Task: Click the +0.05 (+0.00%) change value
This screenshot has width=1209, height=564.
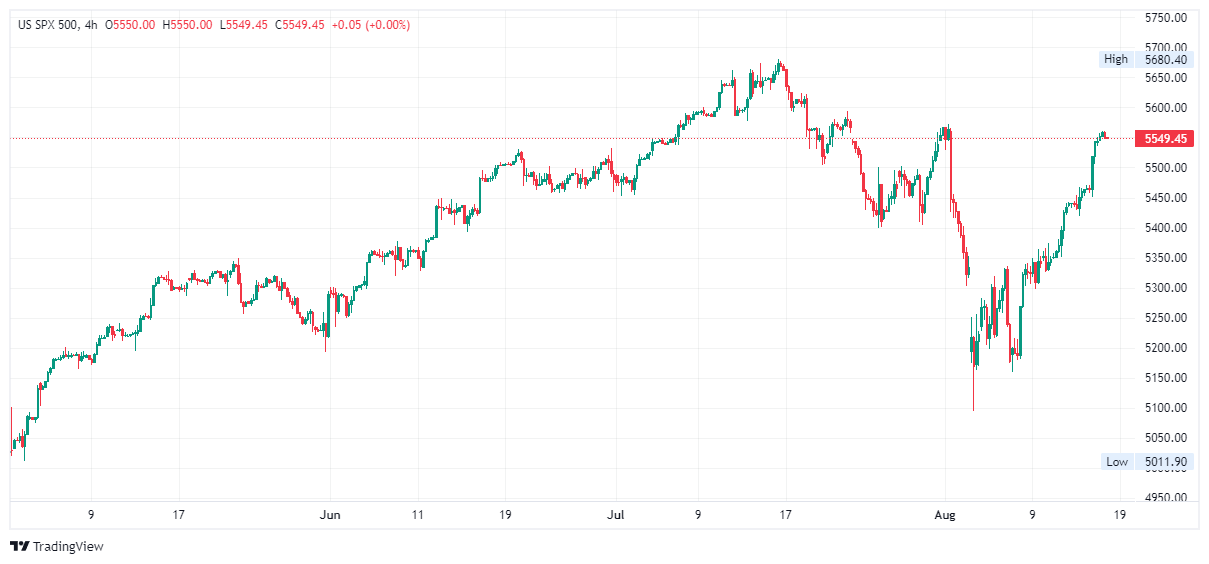Action: (x=370, y=25)
